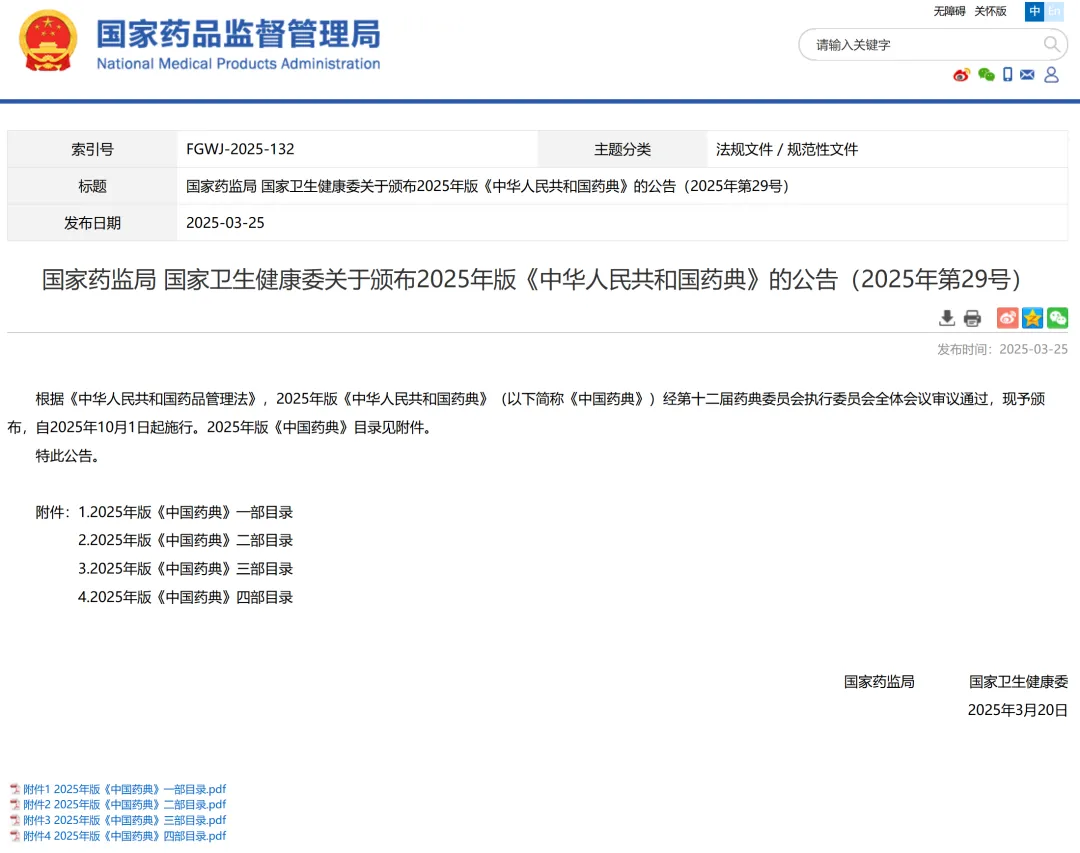Click the email envelope icon in header
The image size is (1080, 853).
(x=1027, y=75)
